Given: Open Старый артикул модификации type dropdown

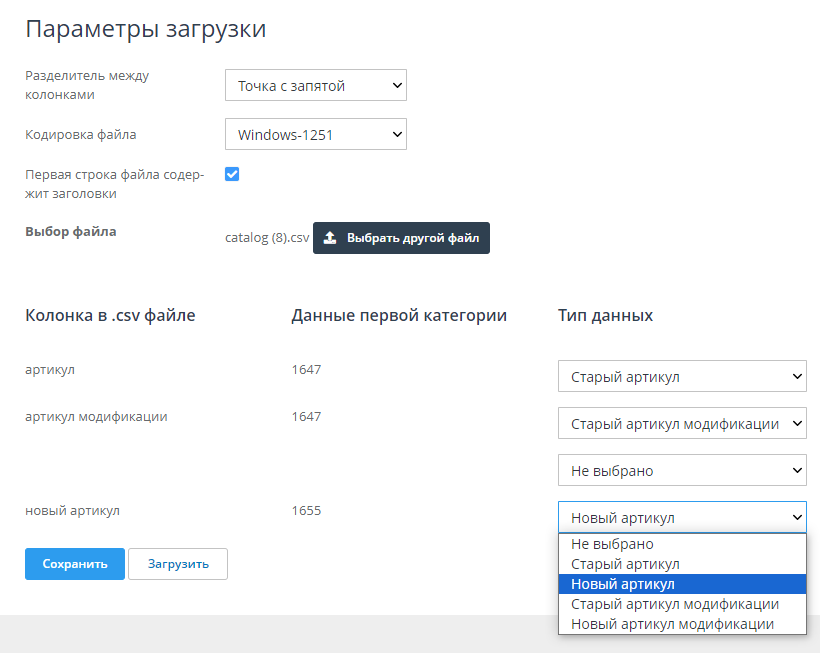Looking at the screenshot, I should pos(682,424).
